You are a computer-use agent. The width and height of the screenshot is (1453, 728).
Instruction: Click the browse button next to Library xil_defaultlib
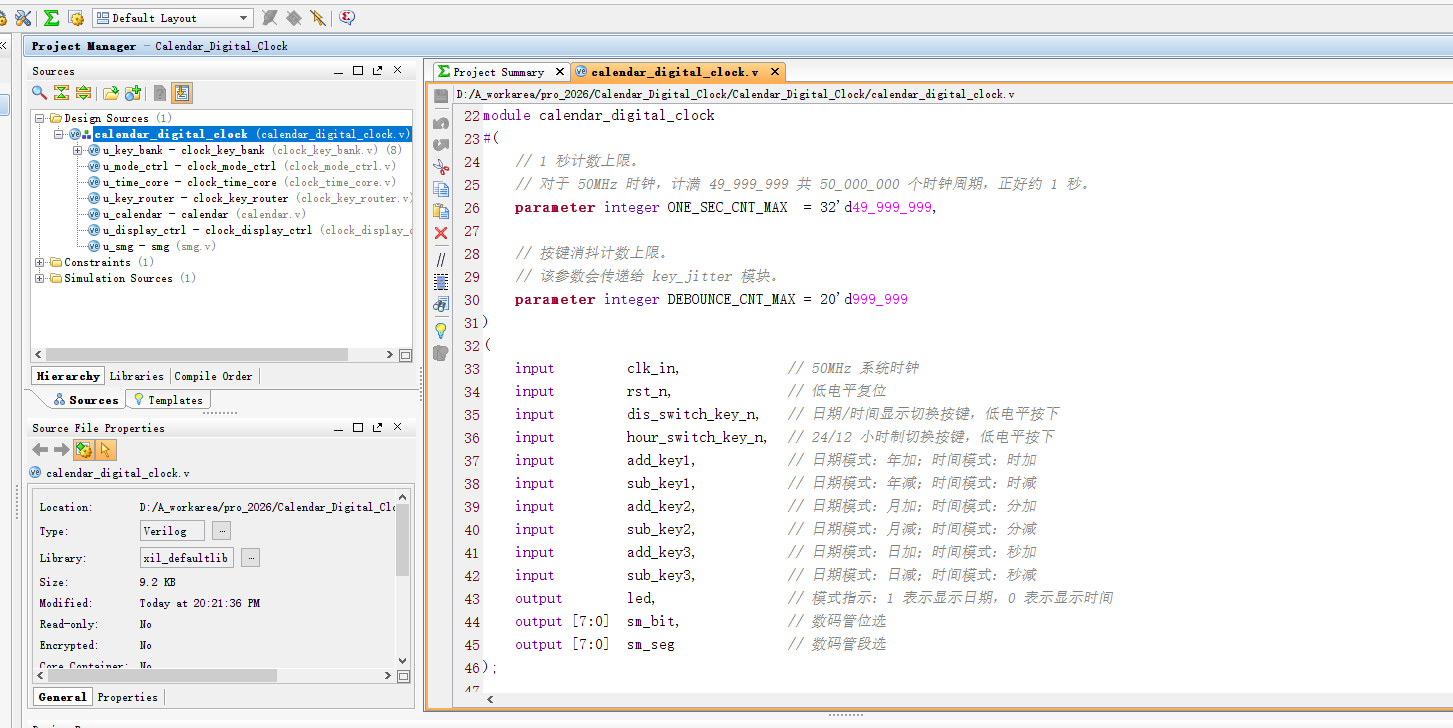(x=251, y=558)
